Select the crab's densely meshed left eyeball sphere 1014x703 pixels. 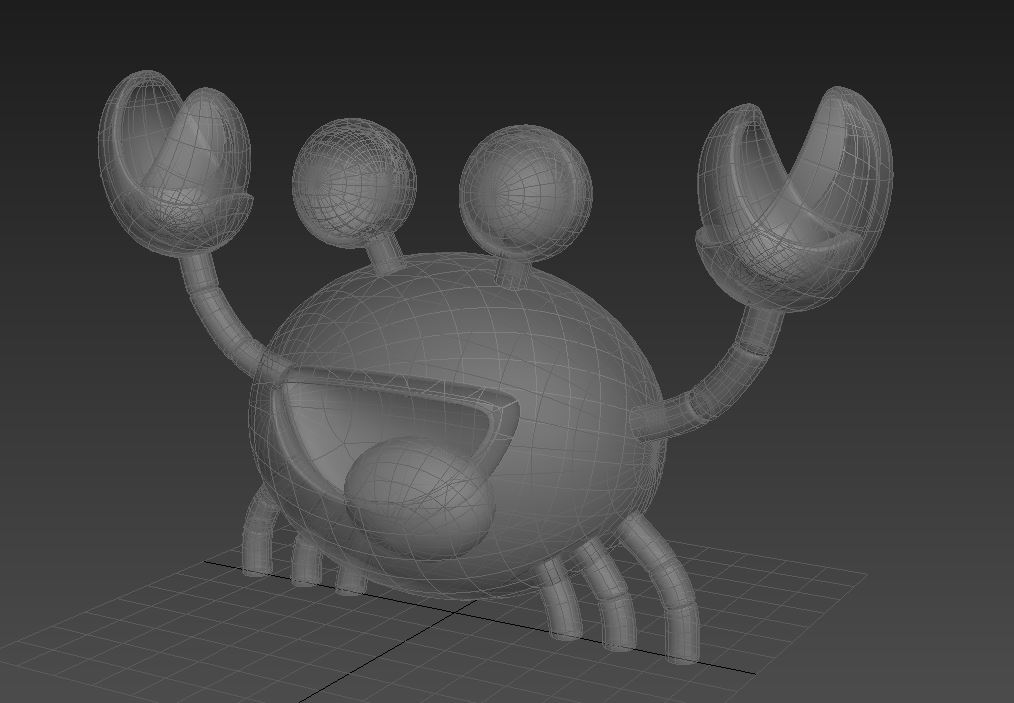354,182
